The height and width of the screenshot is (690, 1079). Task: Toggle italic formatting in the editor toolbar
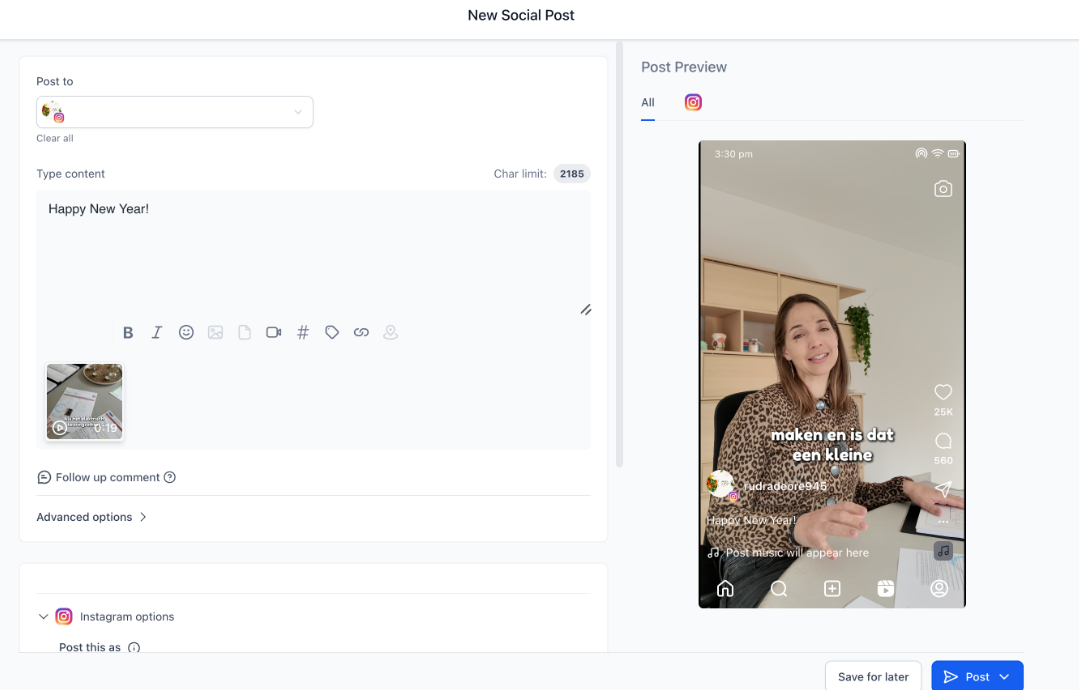(x=157, y=333)
